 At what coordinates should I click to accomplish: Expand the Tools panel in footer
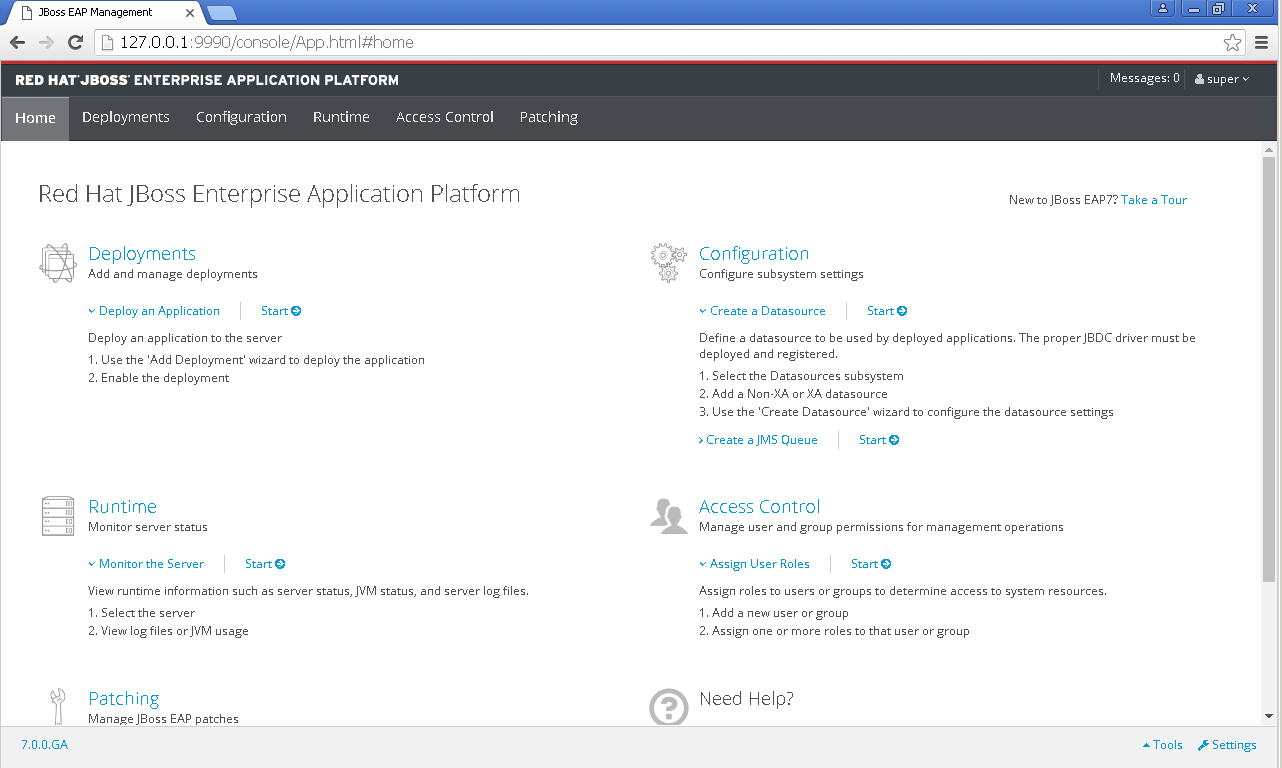(1162, 745)
